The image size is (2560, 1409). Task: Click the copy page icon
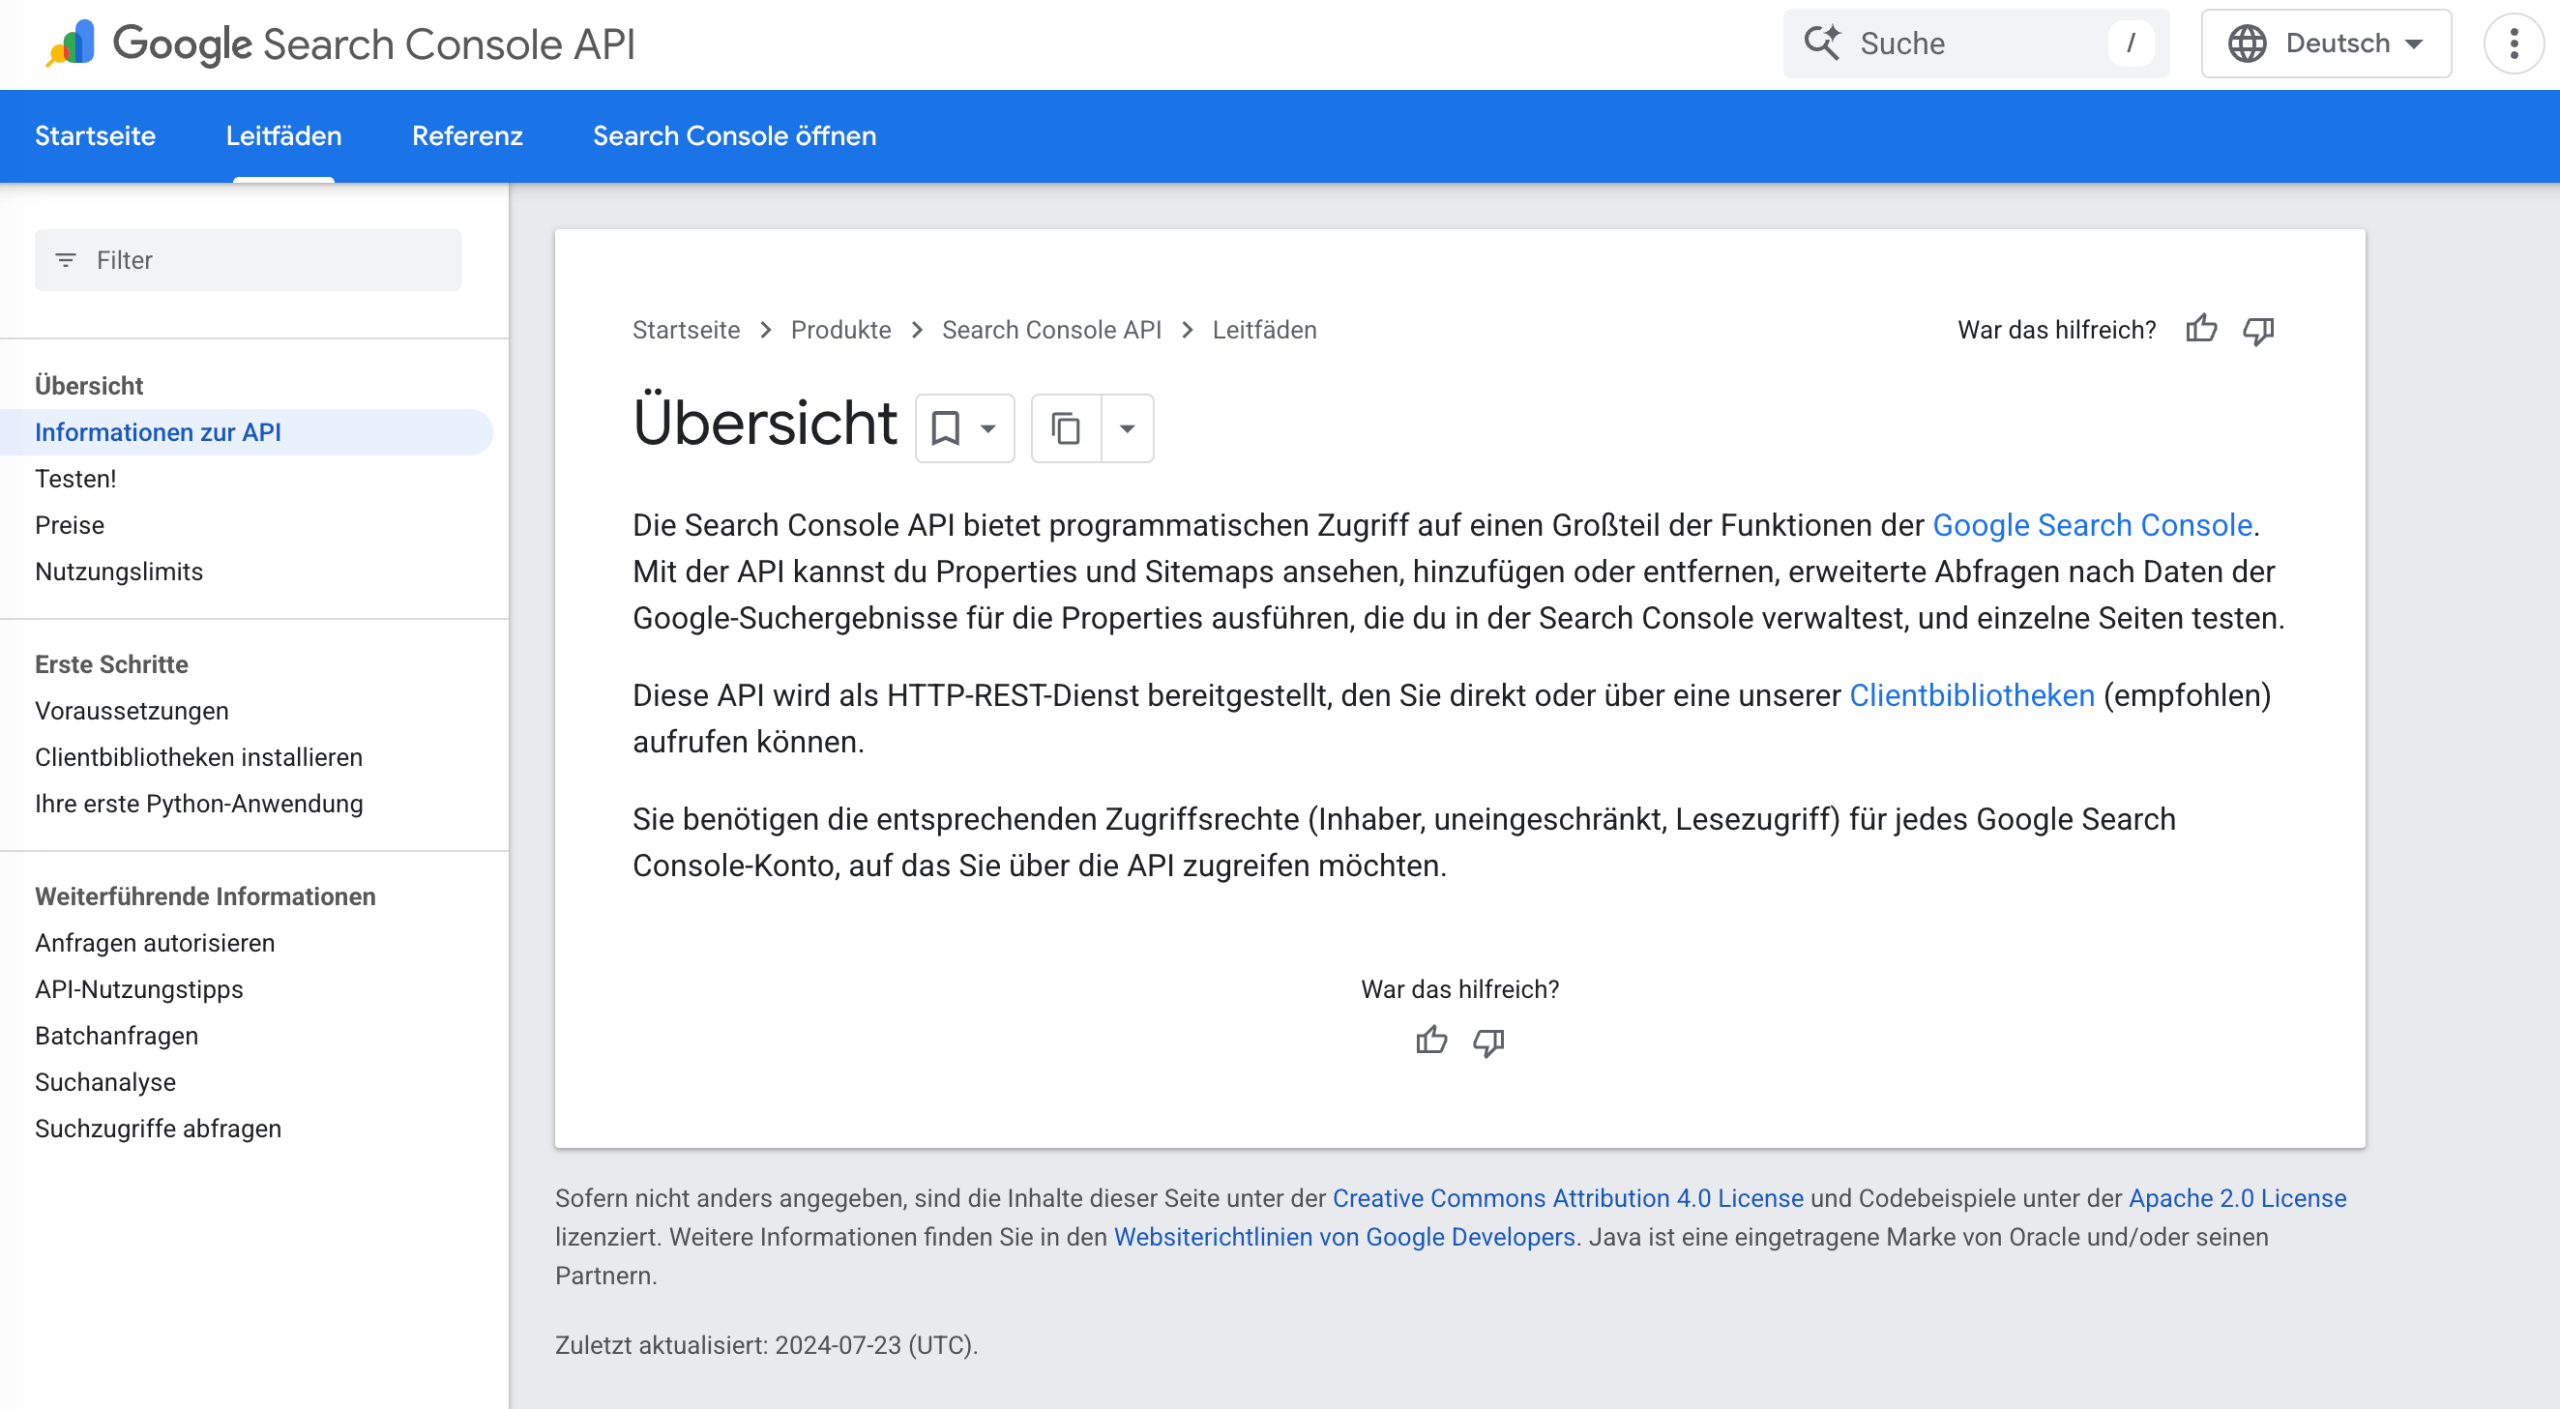tap(1065, 428)
